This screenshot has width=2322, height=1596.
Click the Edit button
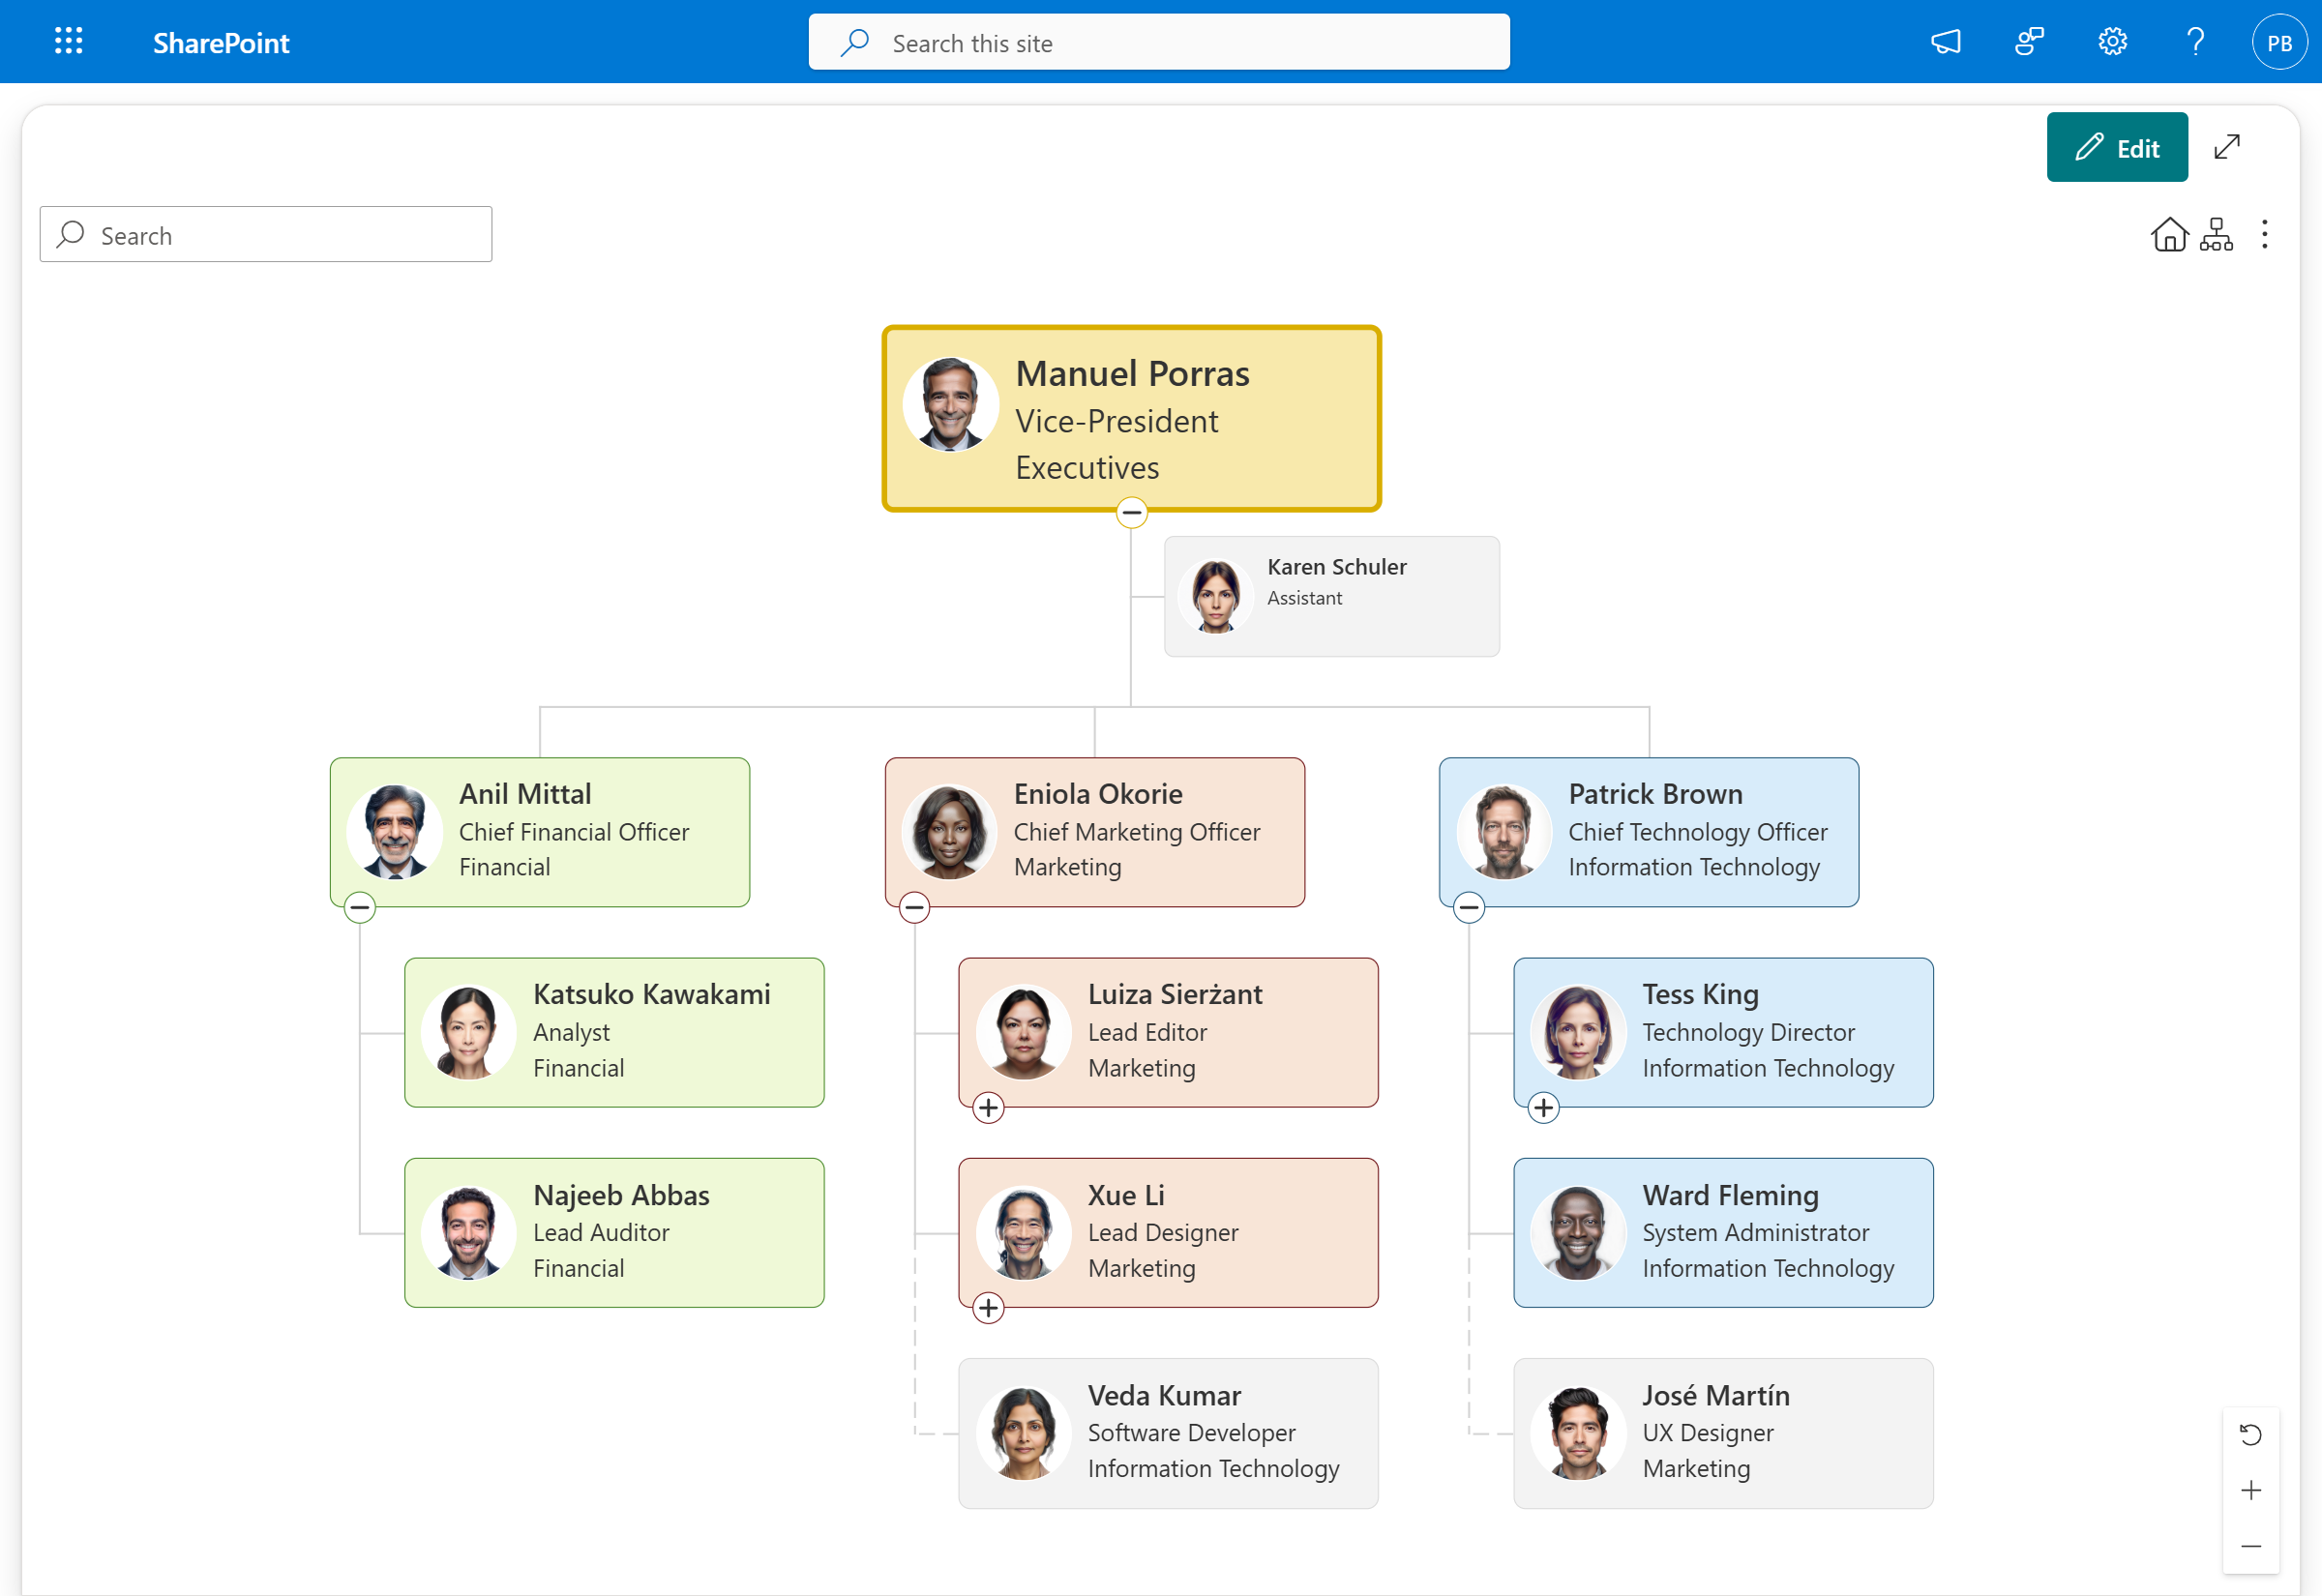[x=2117, y=147]
